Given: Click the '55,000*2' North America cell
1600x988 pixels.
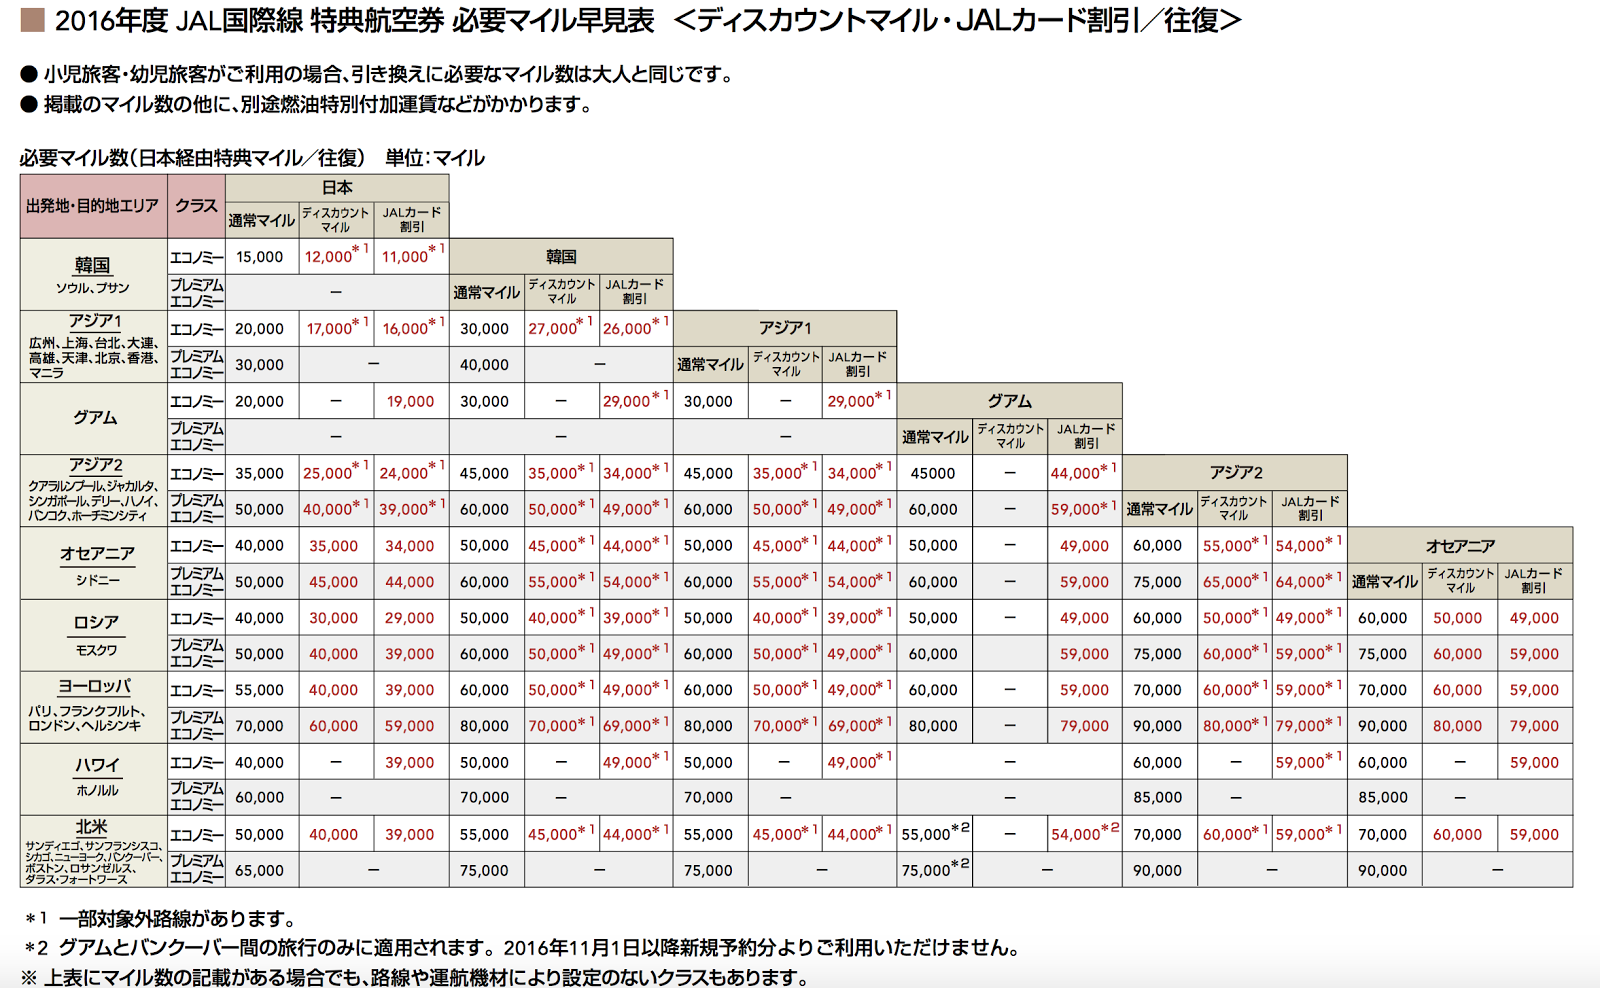Looking at the screenshot, I should click(935, 832).
